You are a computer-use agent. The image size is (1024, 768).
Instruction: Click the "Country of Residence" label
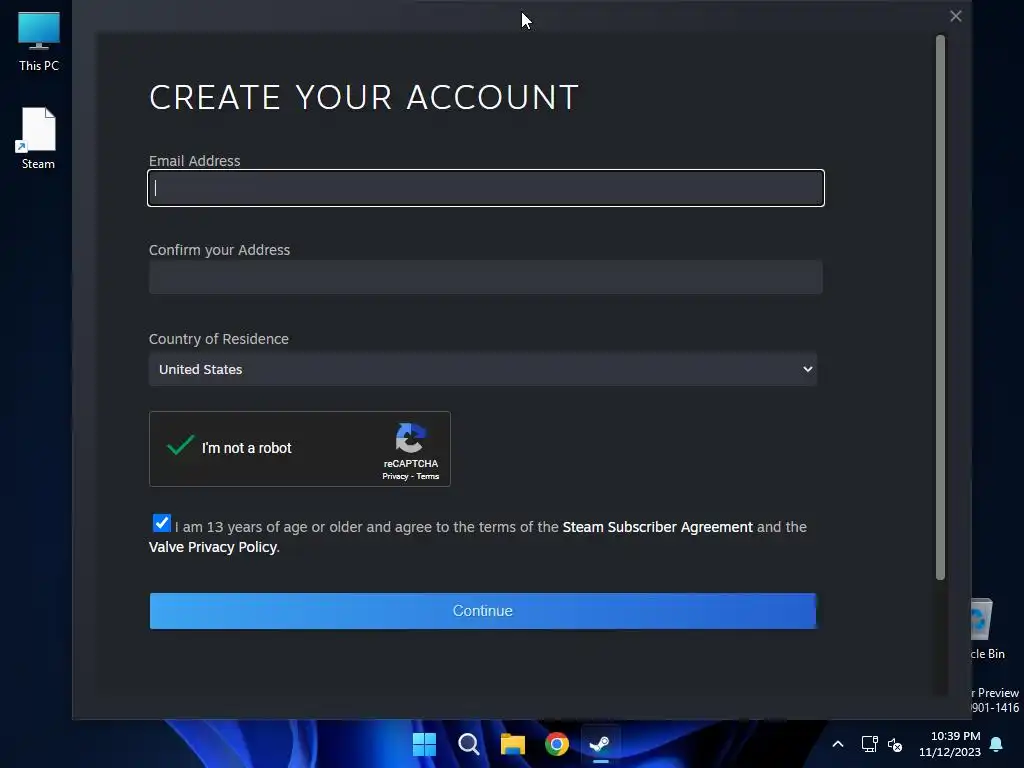pyautogui.click(x=219, y=339)
